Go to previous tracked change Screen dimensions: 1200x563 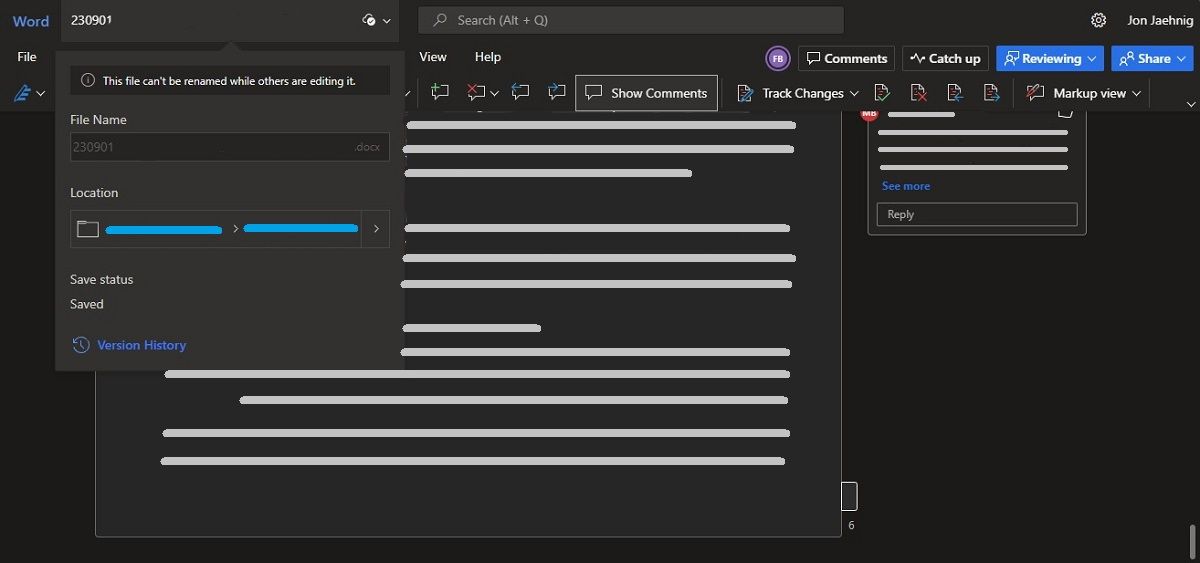(955, 93)
